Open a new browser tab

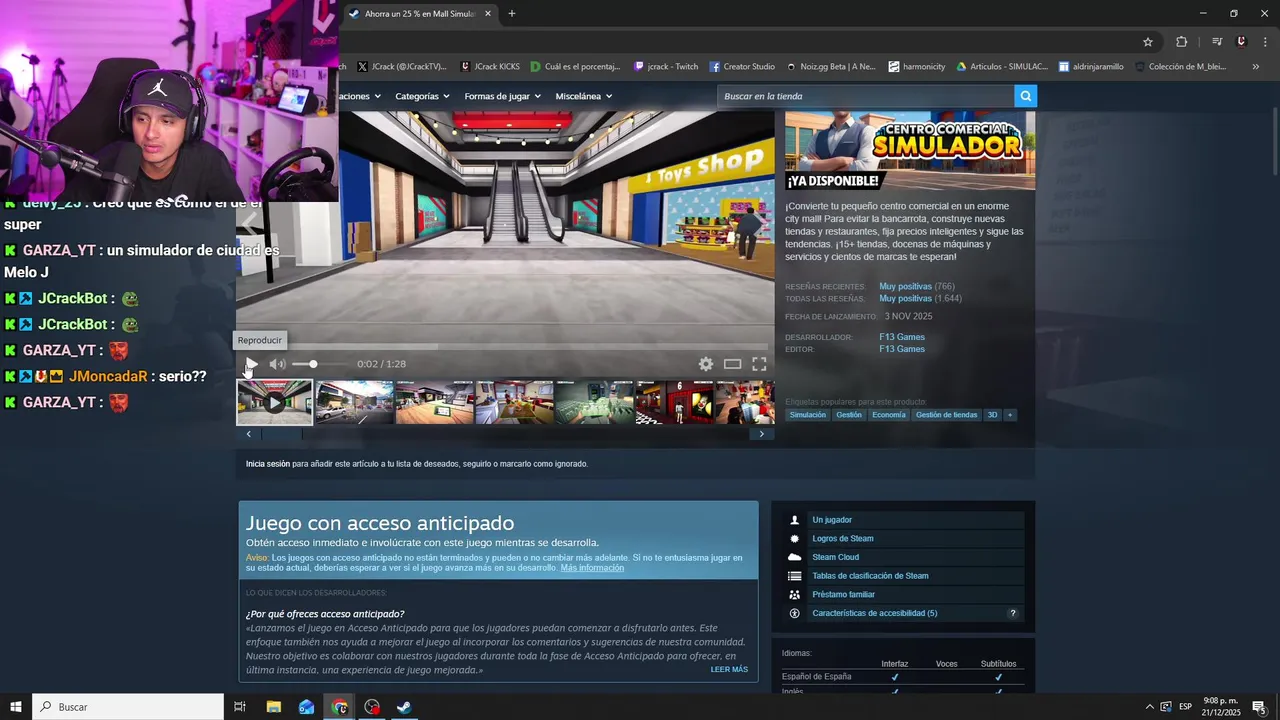(512, 14)
